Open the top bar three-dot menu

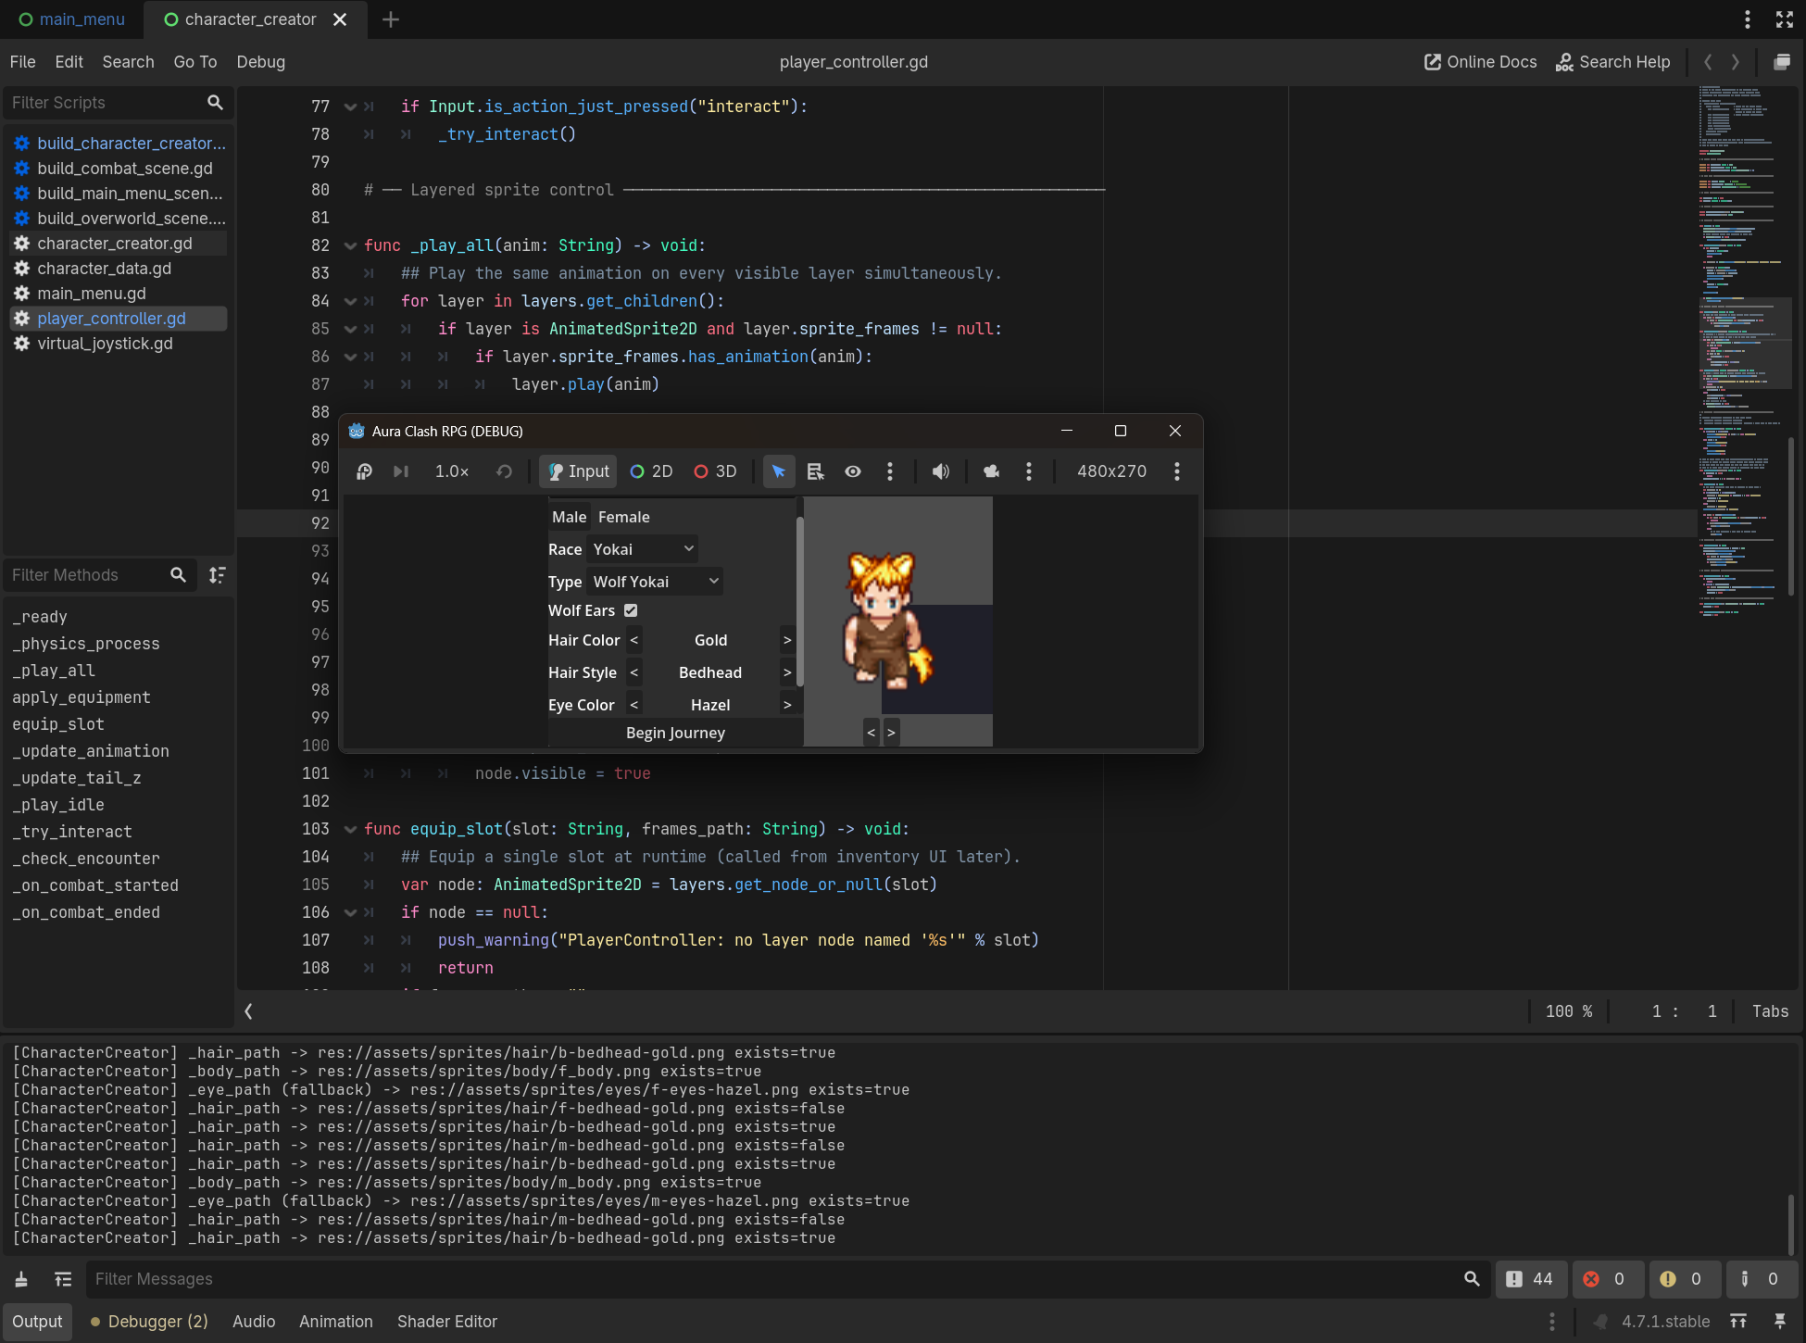point(1748,19)
